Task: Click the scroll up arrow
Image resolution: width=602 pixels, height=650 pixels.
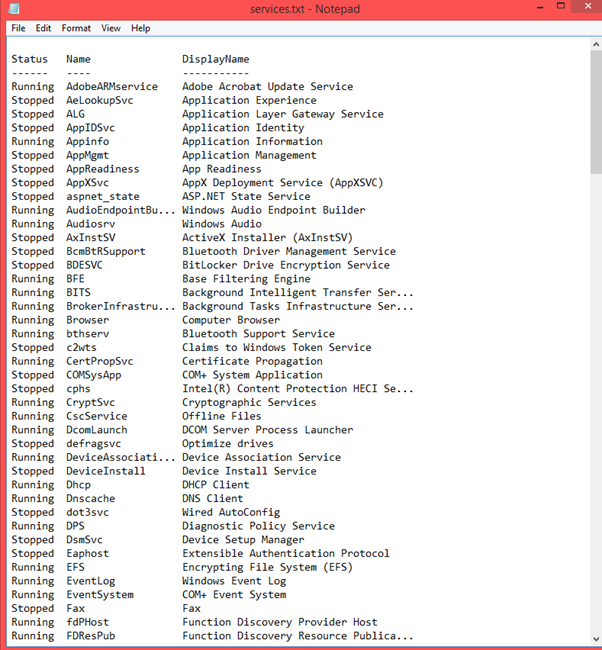Action: (596, 44)
